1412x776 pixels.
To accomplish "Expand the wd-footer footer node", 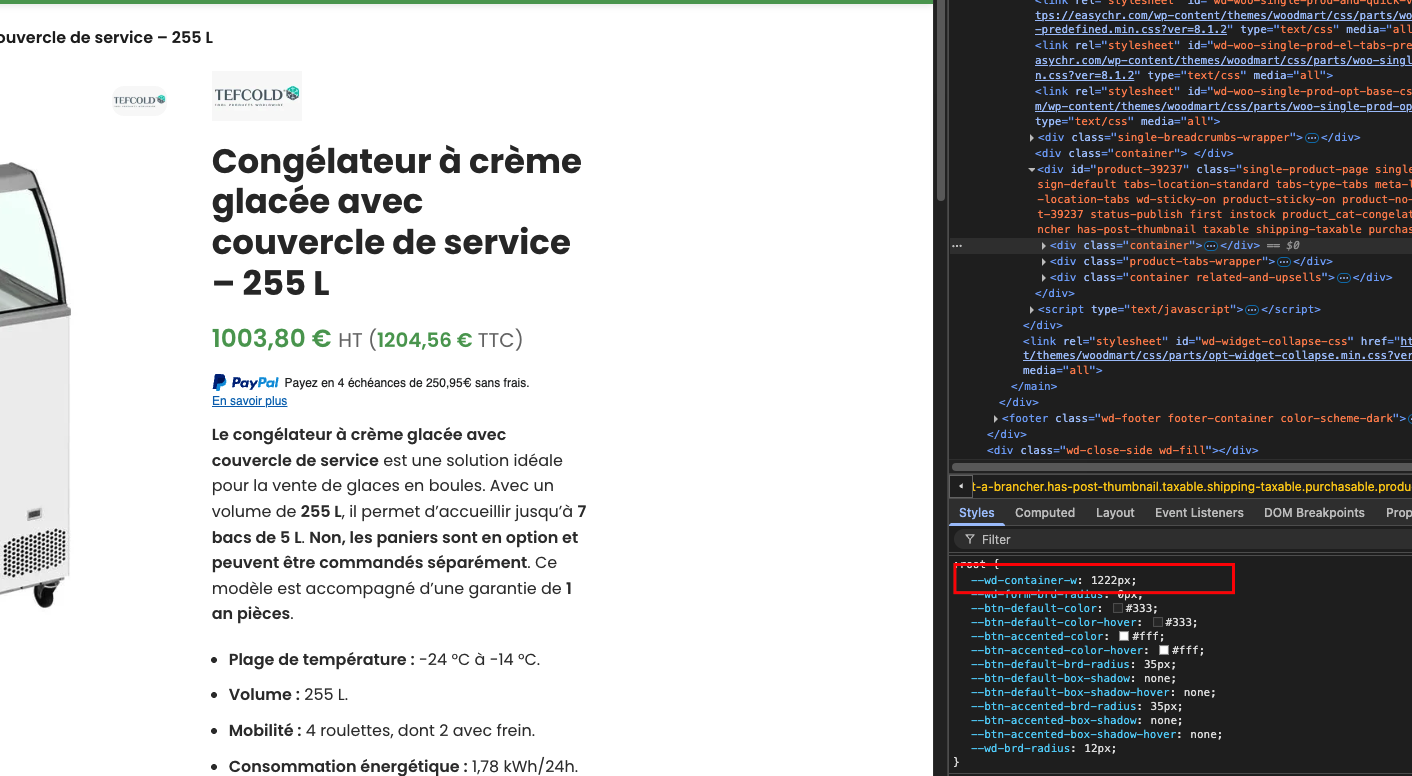I will 996,419.
